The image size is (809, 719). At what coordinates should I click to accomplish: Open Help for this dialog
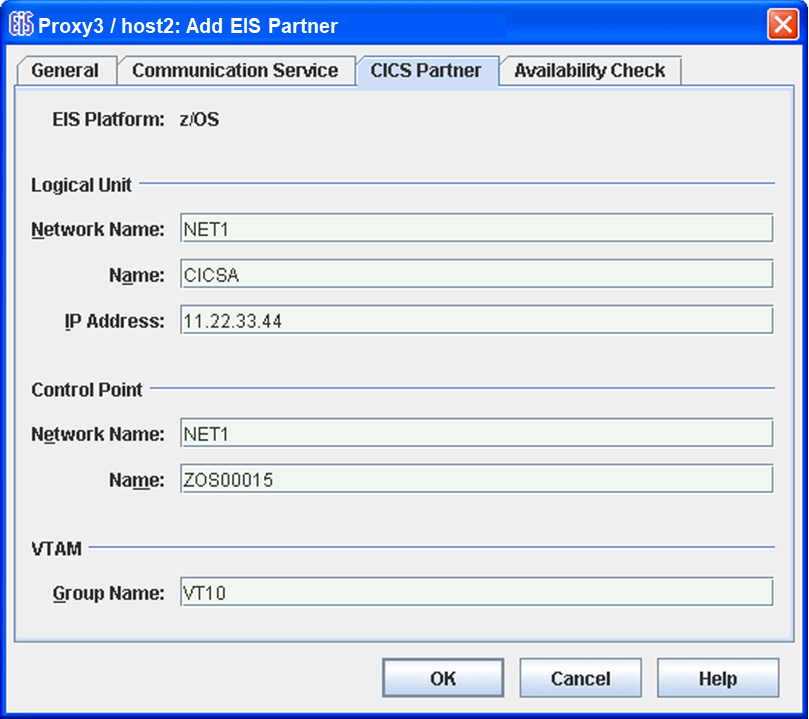pyautogui.click(x=717, y=678)
